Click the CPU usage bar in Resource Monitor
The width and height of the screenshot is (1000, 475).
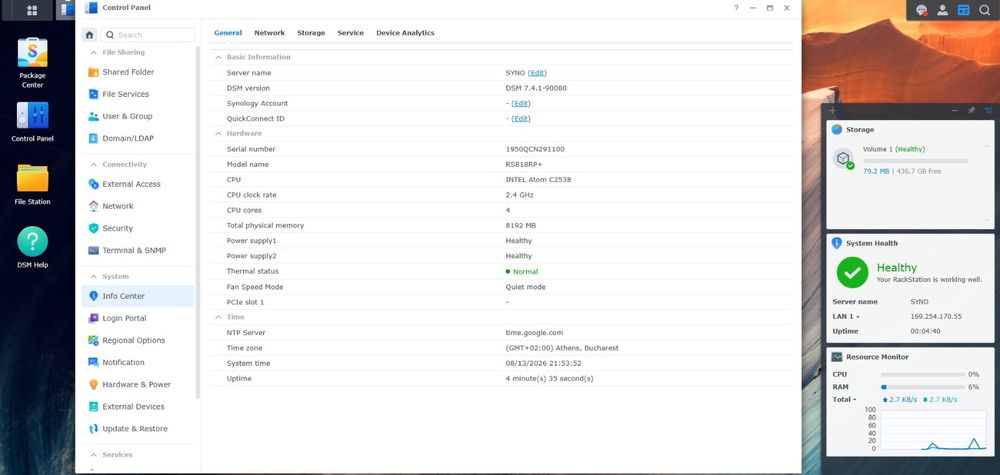tap(922, 374)
